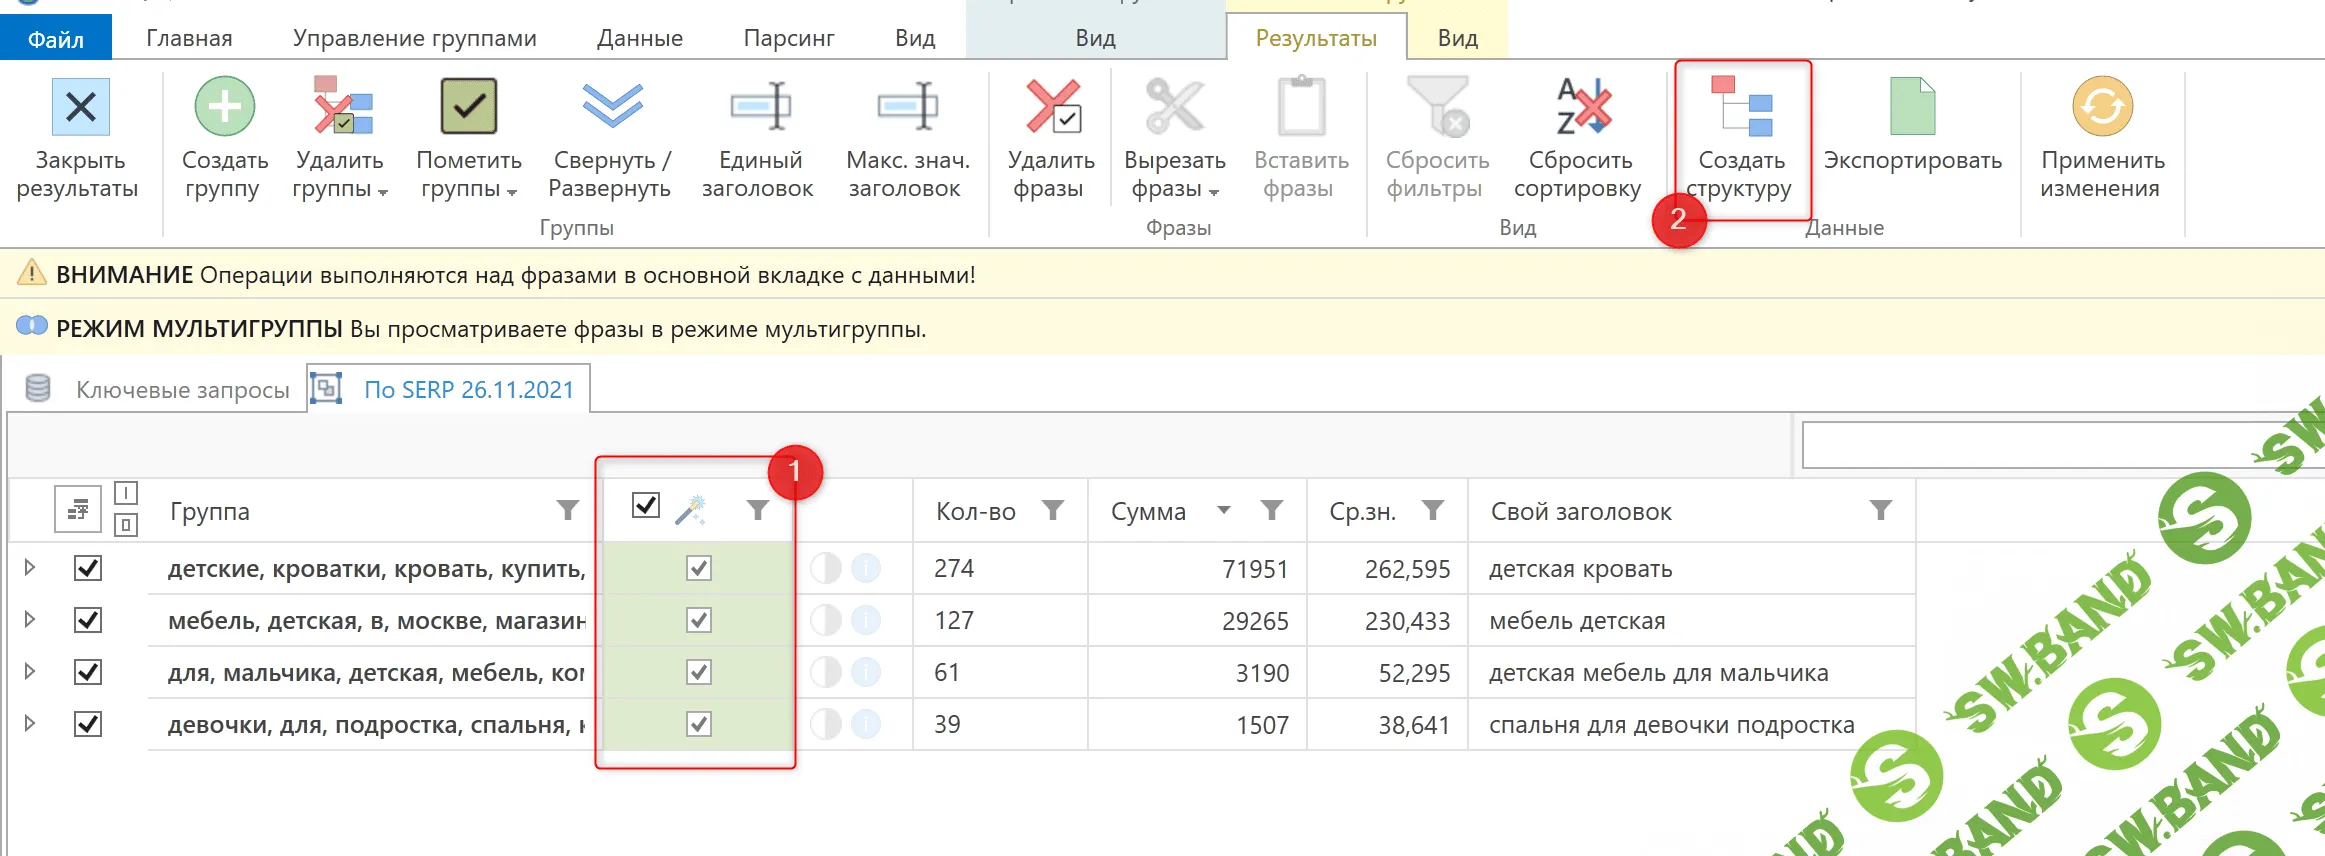Image resolution: width=2325 pixels, height=856 pixels.
Task: Click Collapse / Expand groups icon
Action: pyautogui.click(x=611, y=107)
